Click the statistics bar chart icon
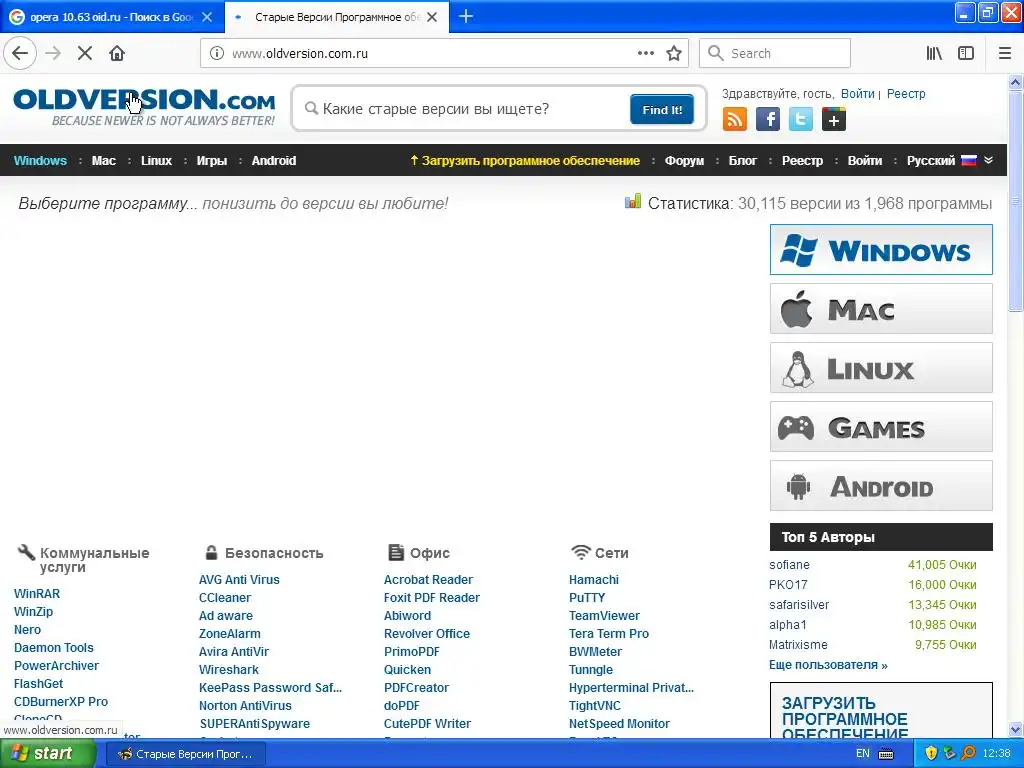 pos(633,202)
